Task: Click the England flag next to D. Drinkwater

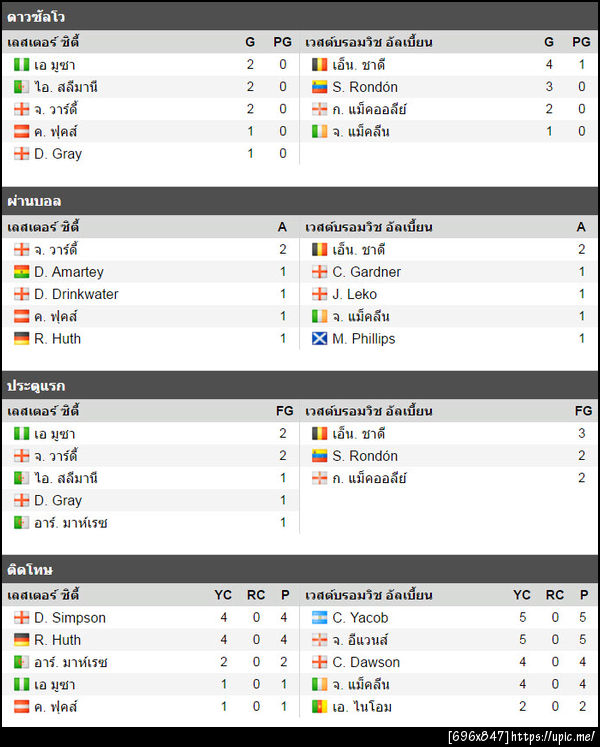Action: (x=21, y=294)
